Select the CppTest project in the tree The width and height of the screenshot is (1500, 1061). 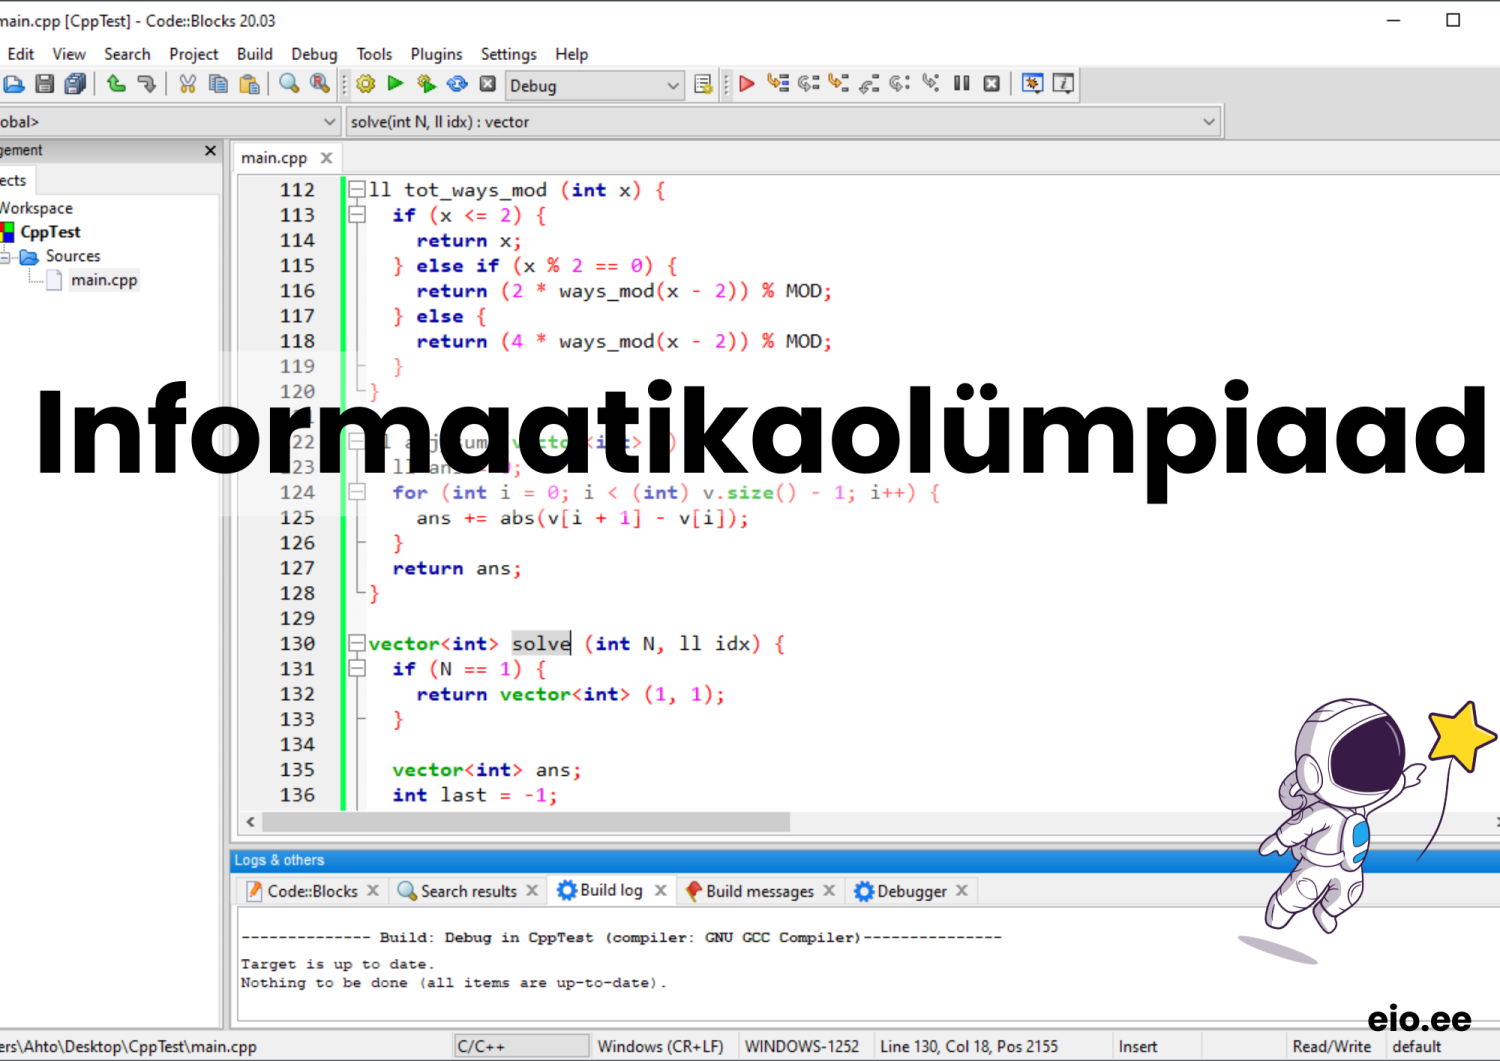[50, 232]
